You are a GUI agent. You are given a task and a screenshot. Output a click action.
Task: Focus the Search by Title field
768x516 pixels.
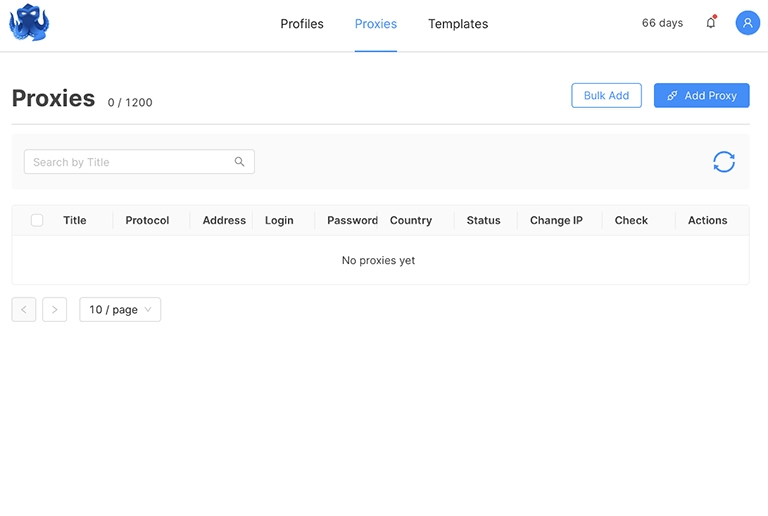coord(139,162)
